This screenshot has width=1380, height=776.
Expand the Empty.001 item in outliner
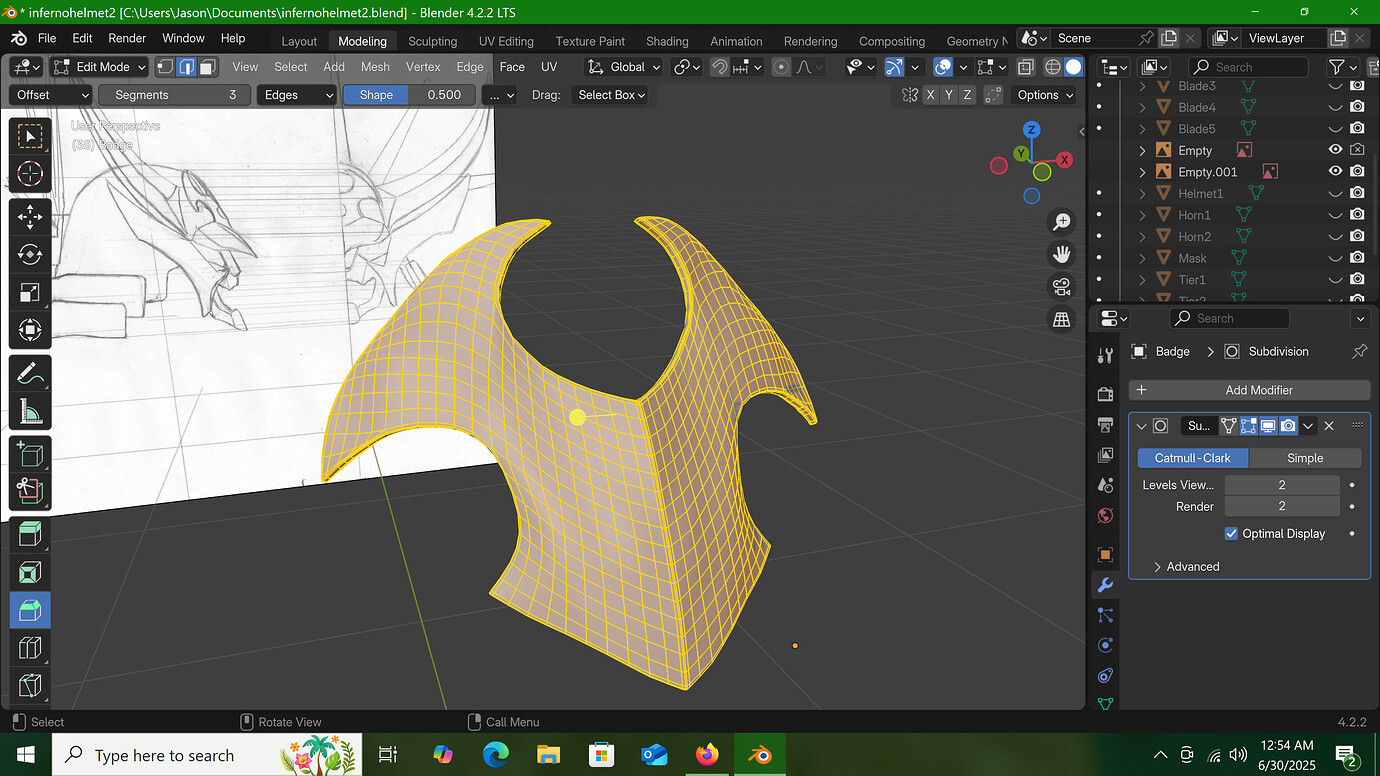1143,172
